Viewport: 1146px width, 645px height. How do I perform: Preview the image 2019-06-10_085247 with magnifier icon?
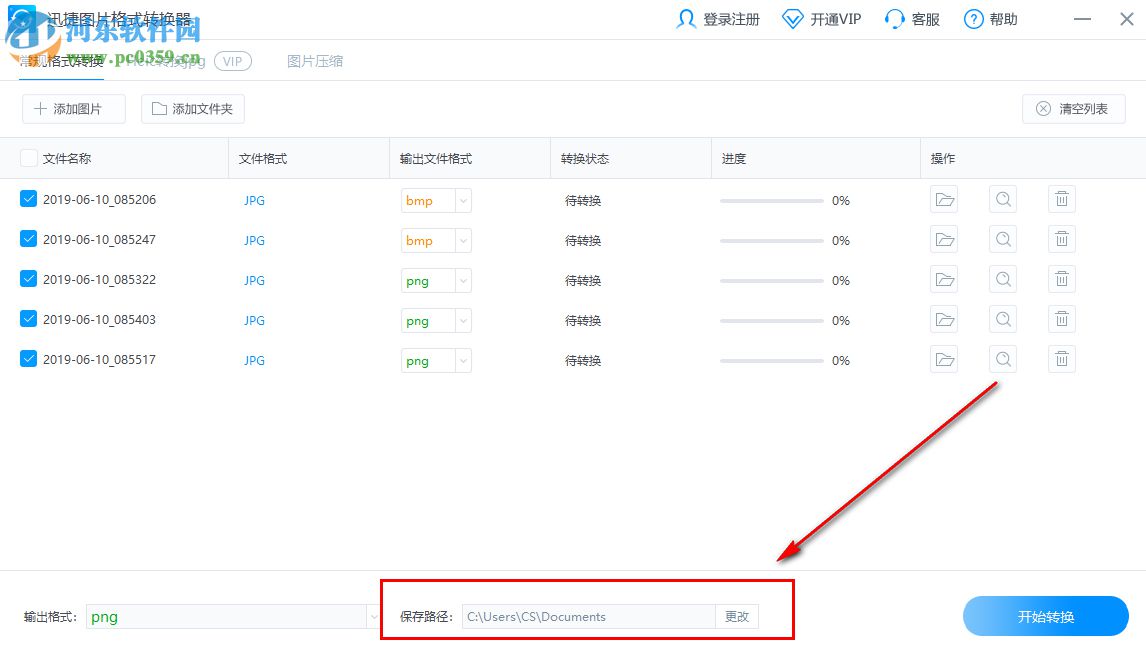coord(1002,239)
